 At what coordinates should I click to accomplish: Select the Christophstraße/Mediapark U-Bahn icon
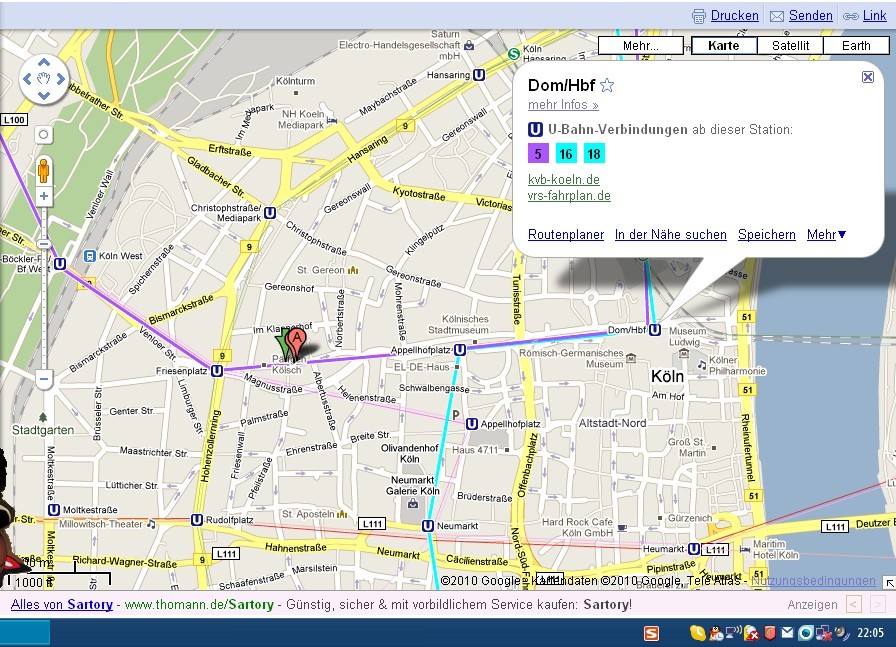pyautogui.click(x=270, y=213)
